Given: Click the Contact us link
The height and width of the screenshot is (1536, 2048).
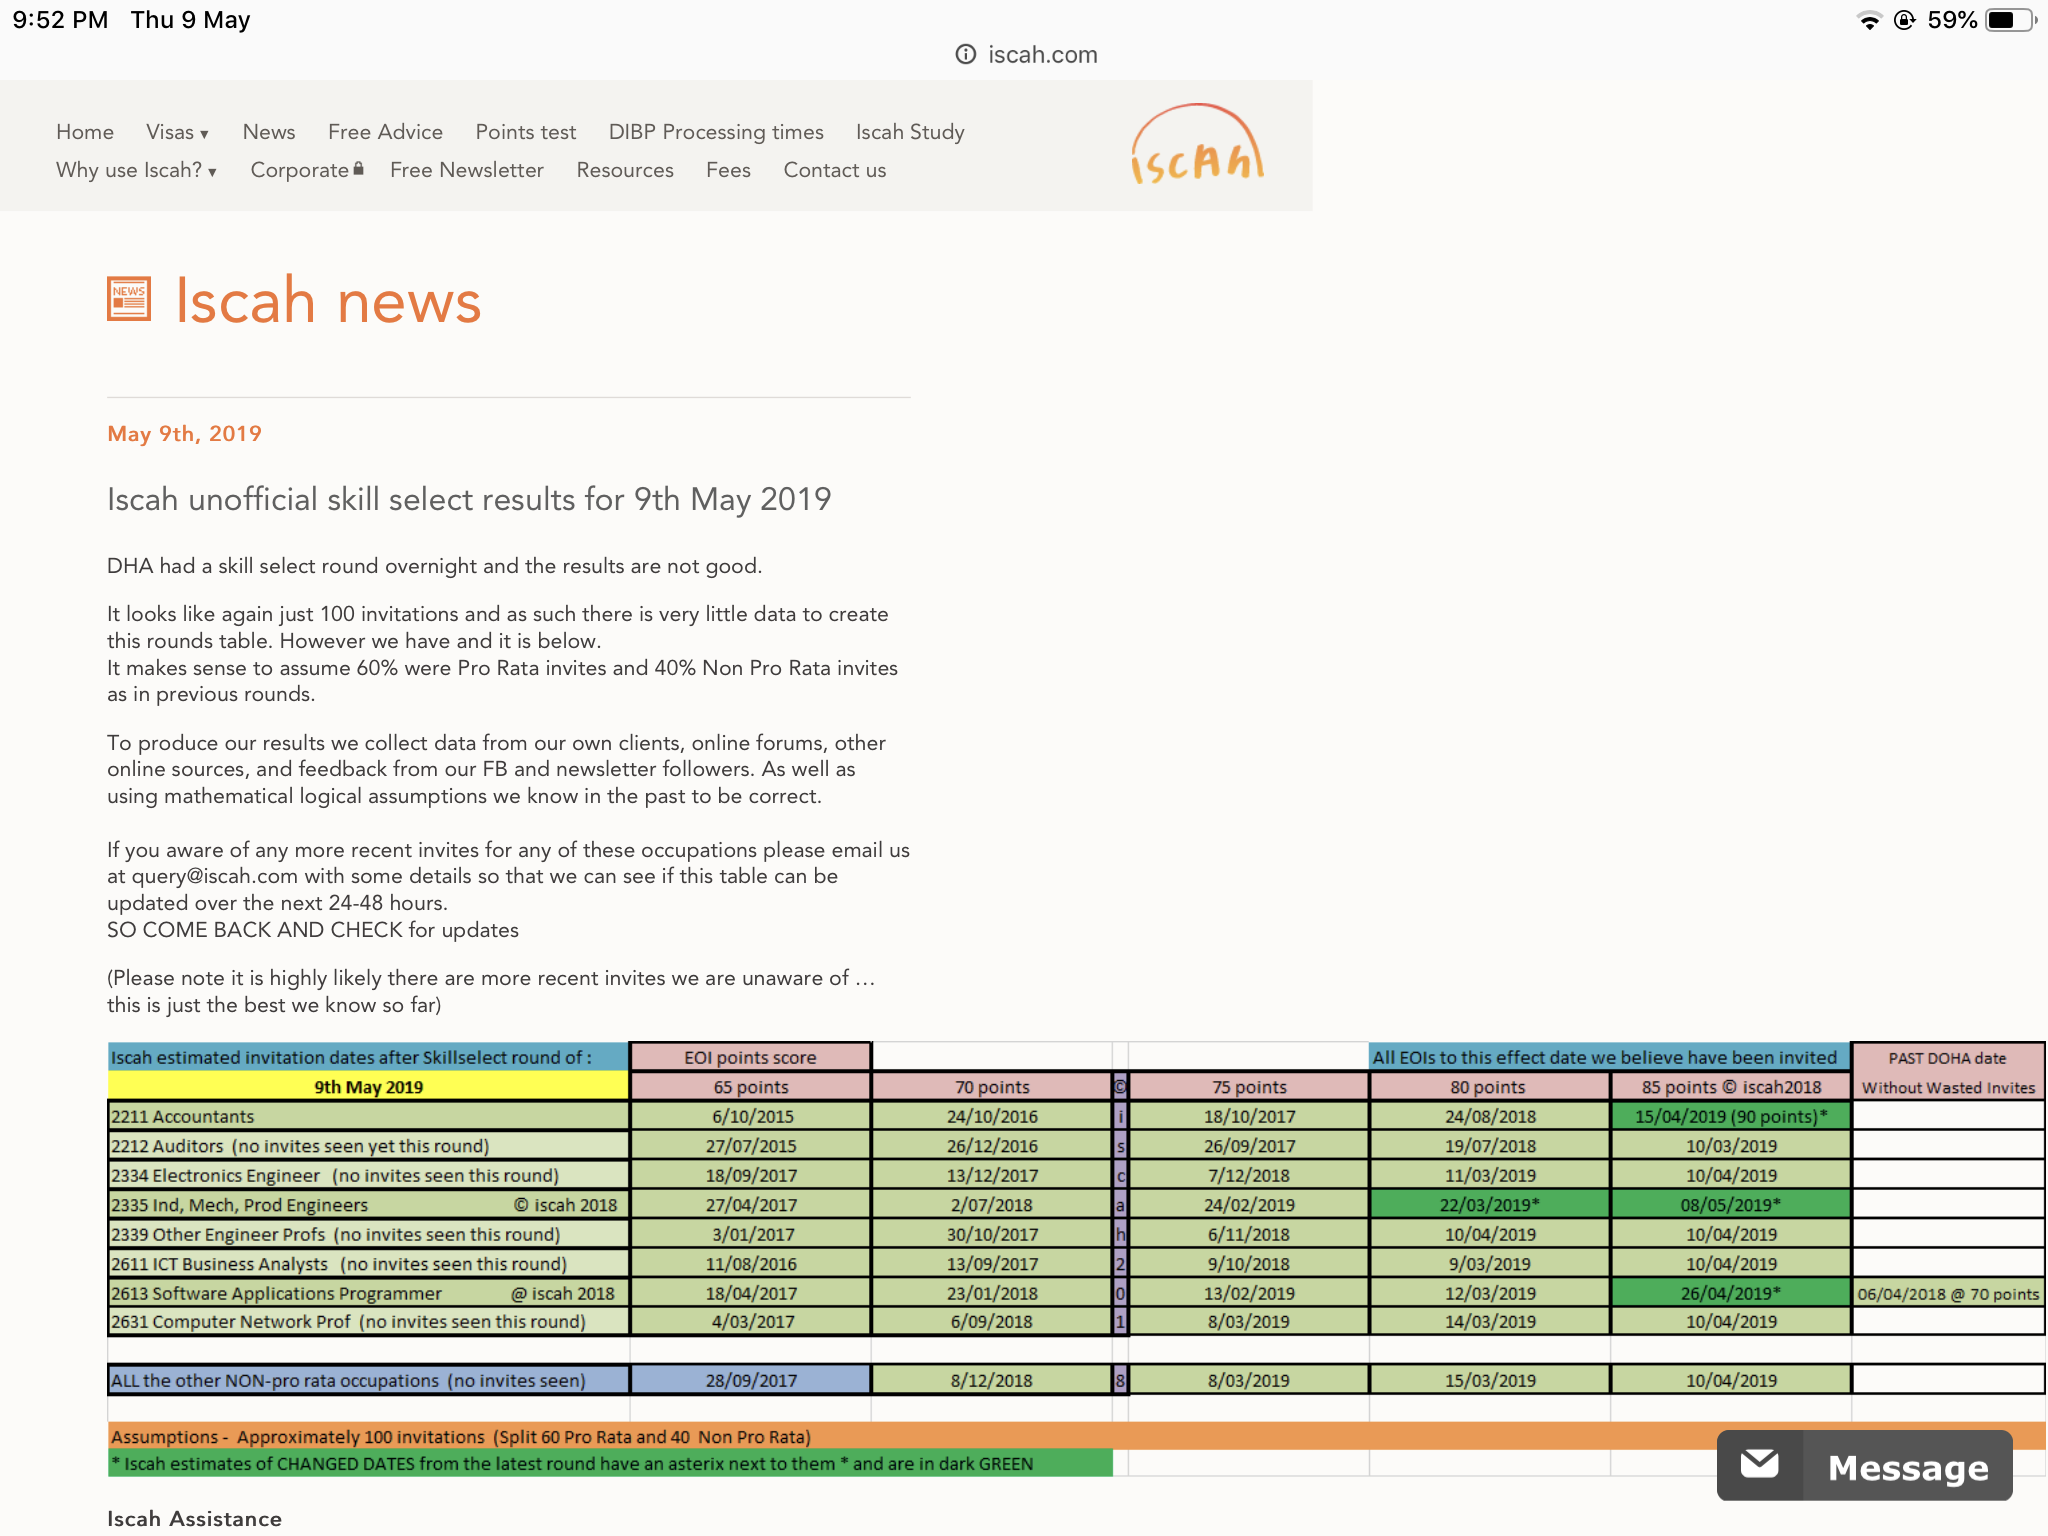Looking at the screenshot, I should (x=834, y=170).
